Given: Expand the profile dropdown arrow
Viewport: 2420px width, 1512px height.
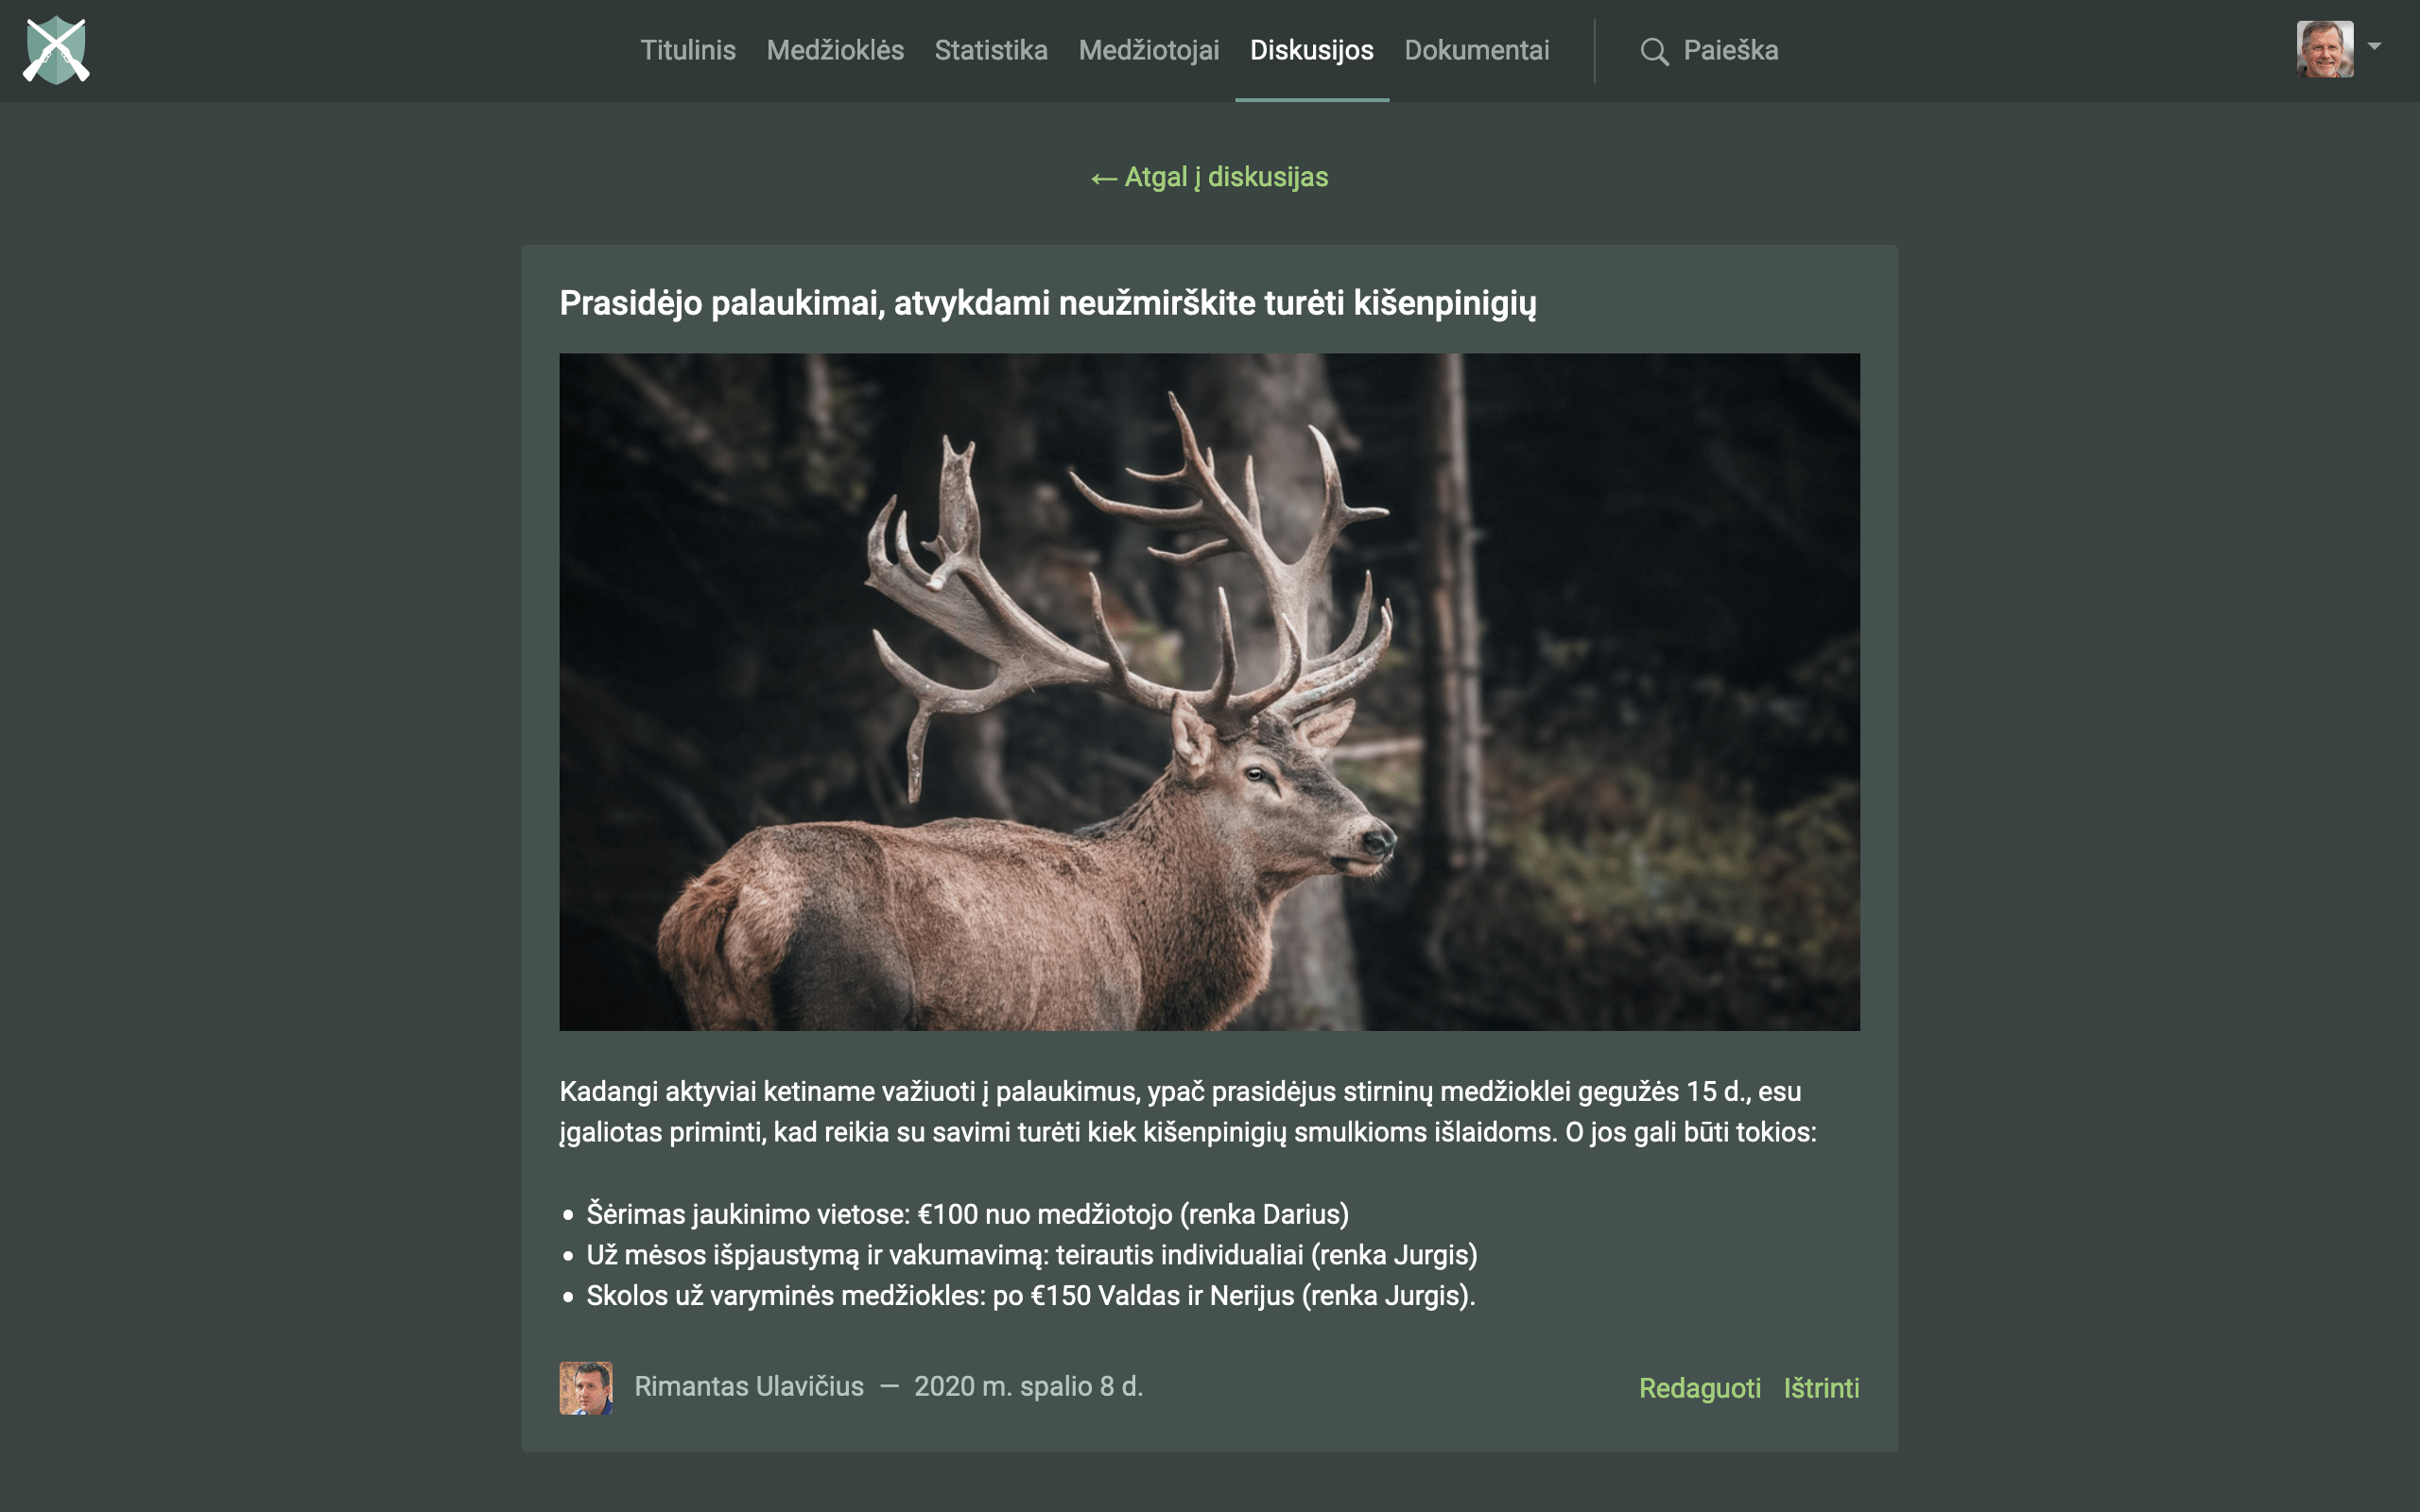Looking at the screenshot, I should tap(2374, 46).
